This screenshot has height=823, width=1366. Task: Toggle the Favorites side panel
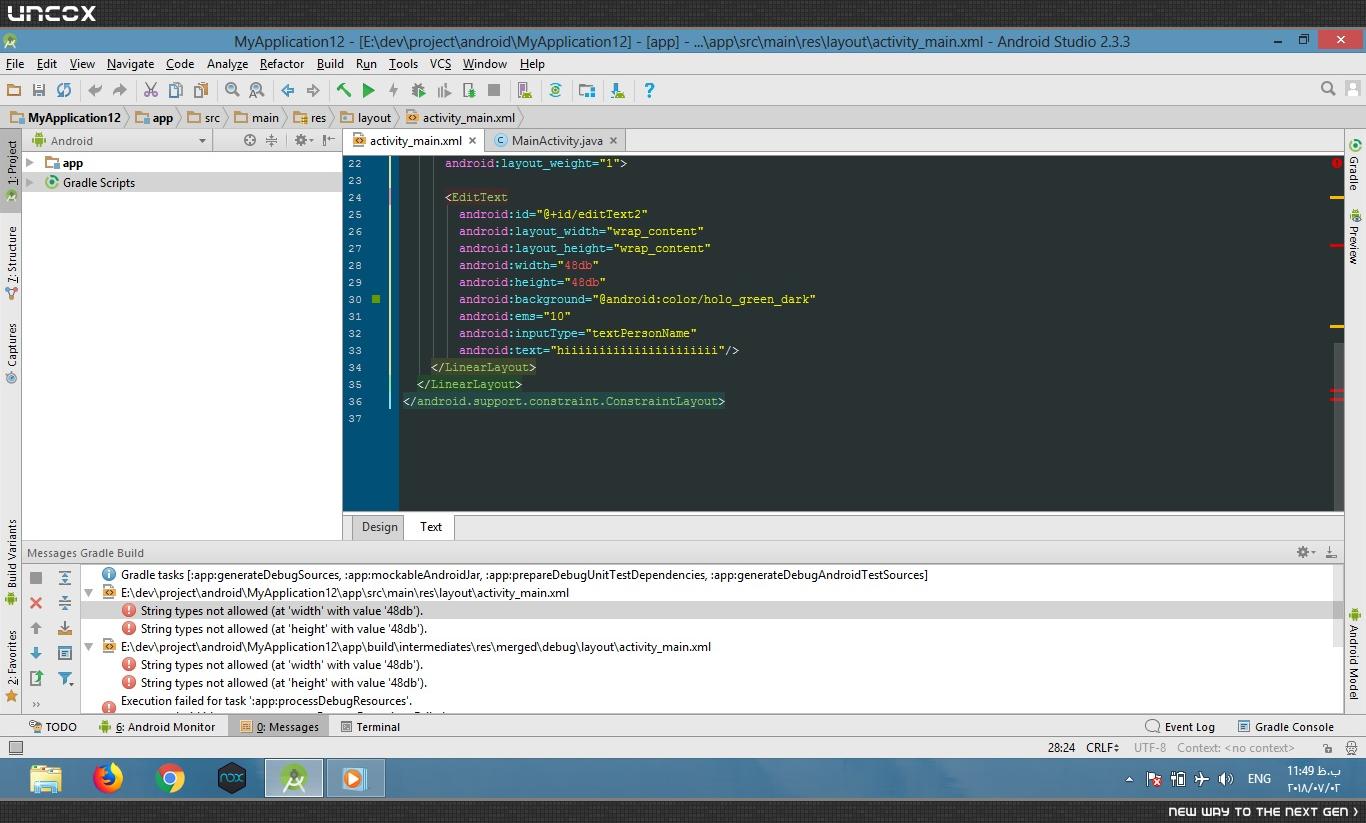tap(11, 666)
